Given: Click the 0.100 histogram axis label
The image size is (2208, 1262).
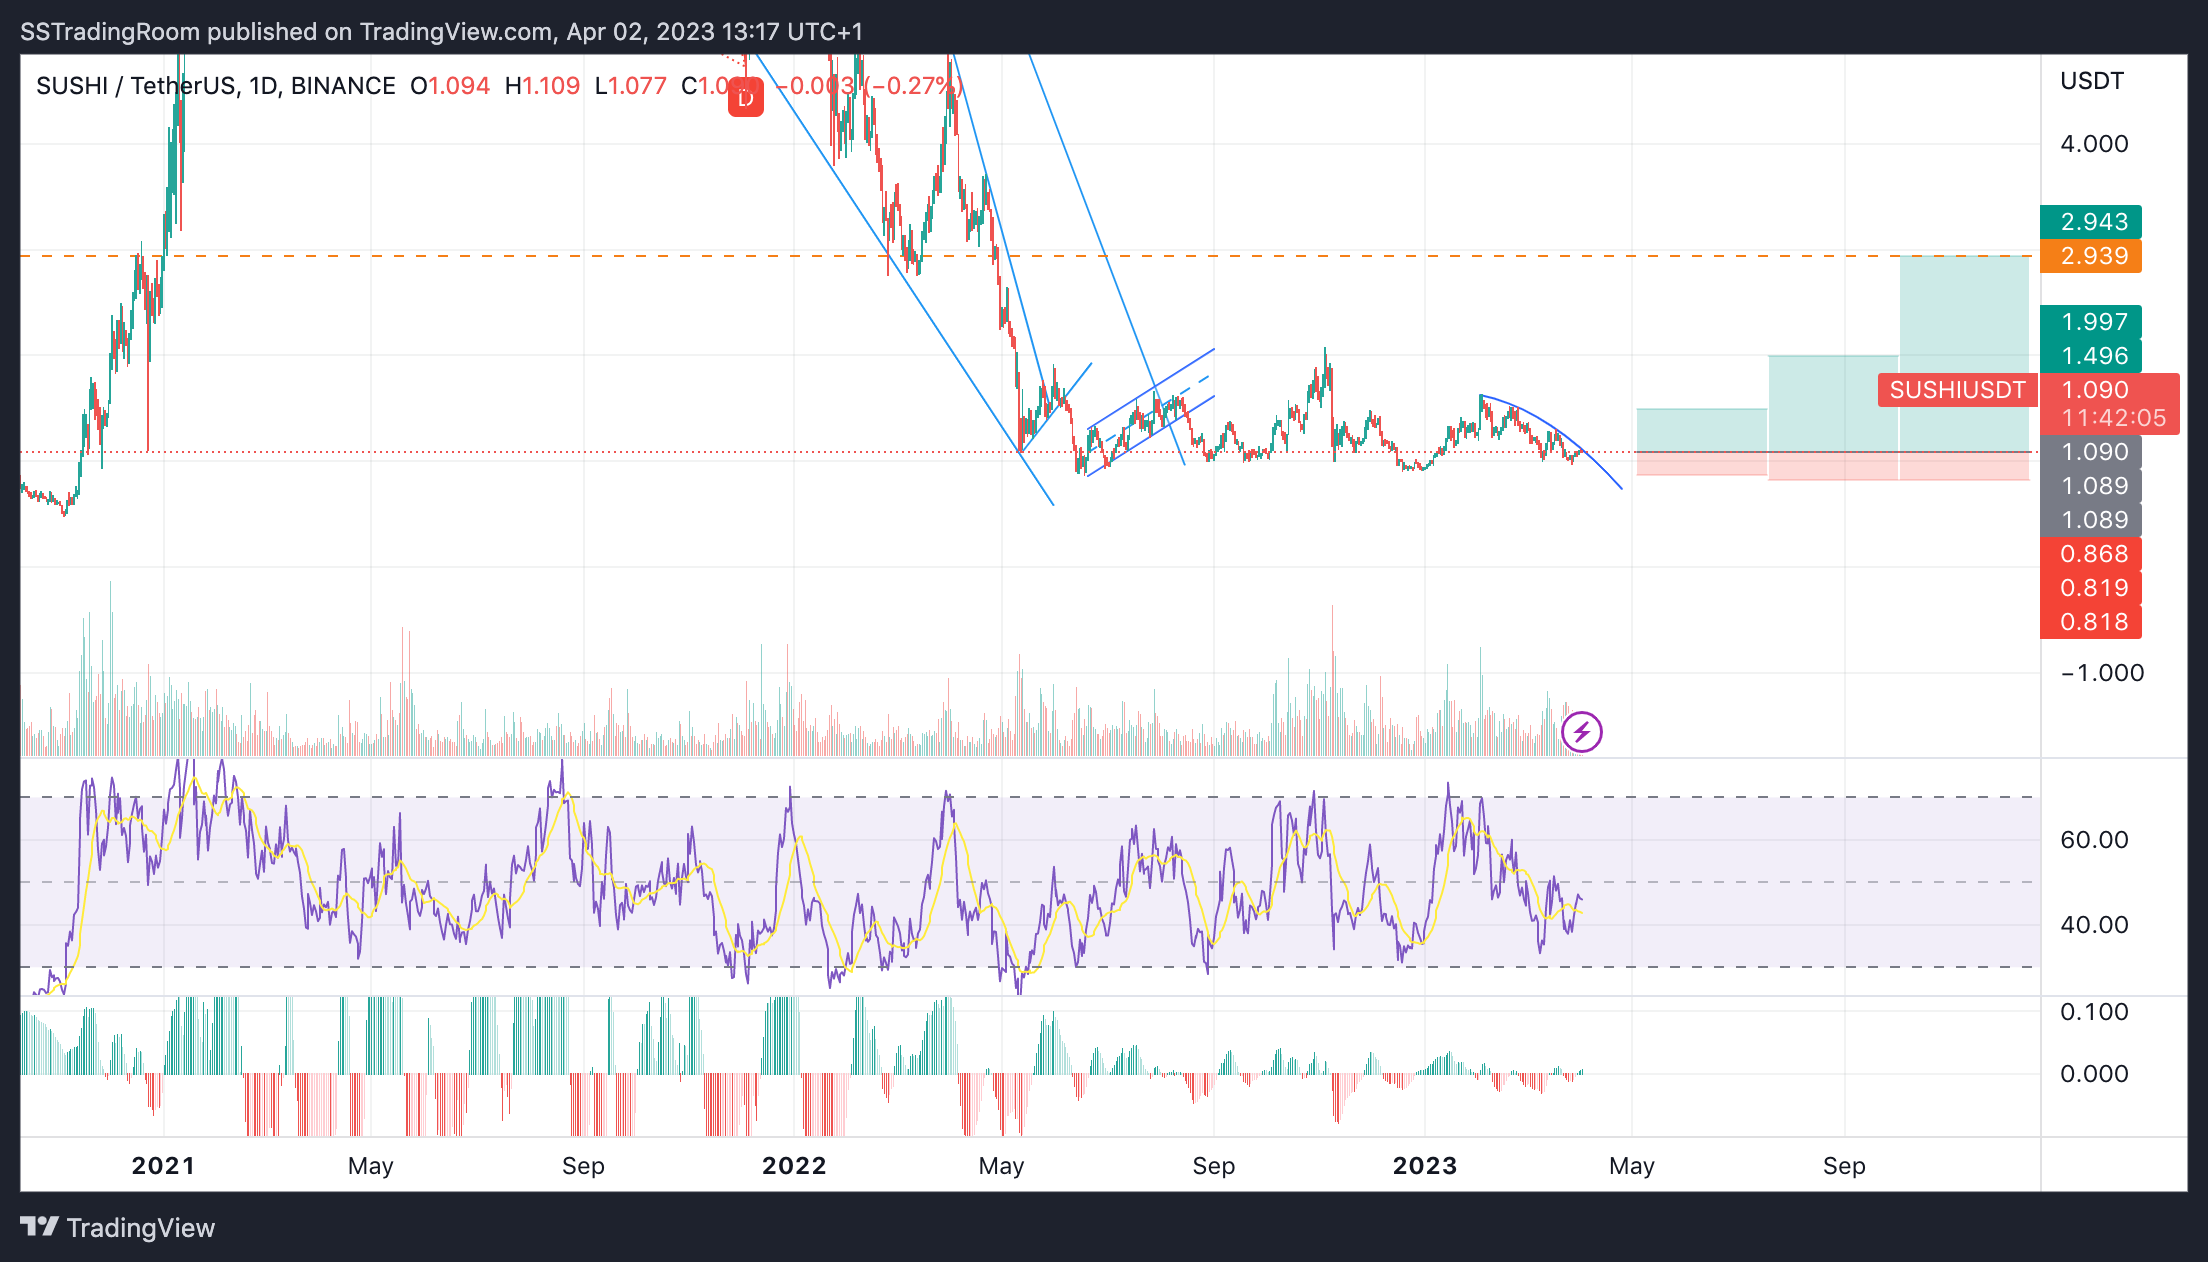Looking at the screenshot, I should (2094, 1012).
